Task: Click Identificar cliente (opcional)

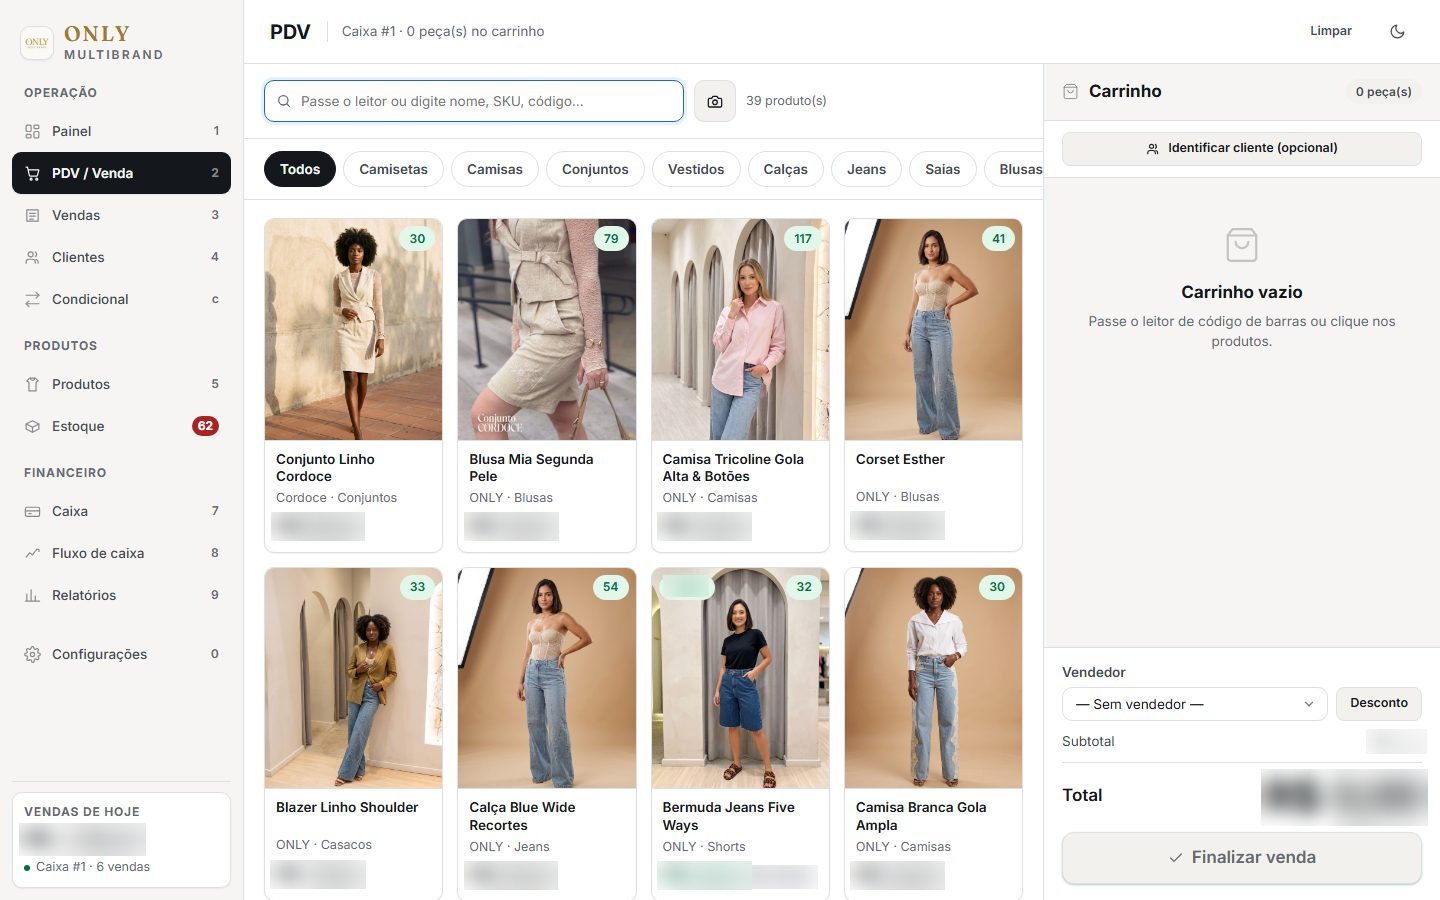Action: (x=1241, y=148)
